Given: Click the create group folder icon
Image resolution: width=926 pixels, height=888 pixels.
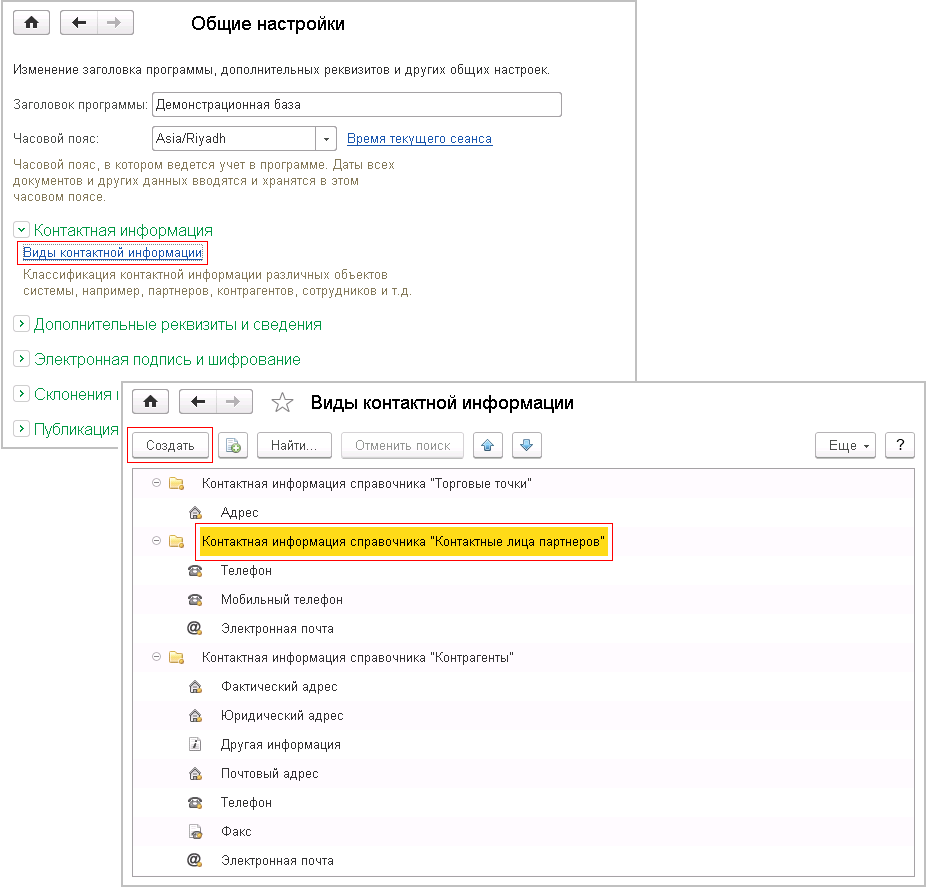Looking at the screenshot, I should (232, 445).
